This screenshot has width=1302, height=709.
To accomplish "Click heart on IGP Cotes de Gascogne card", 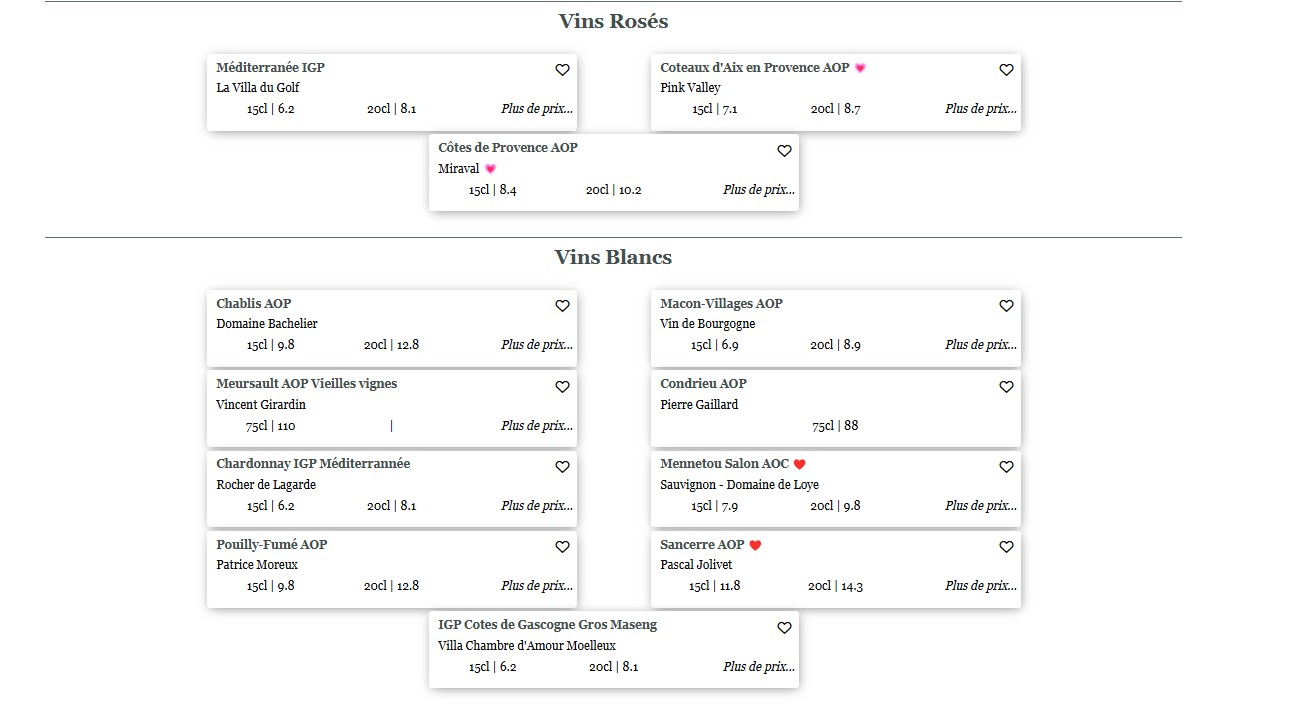I will point(784,628).
